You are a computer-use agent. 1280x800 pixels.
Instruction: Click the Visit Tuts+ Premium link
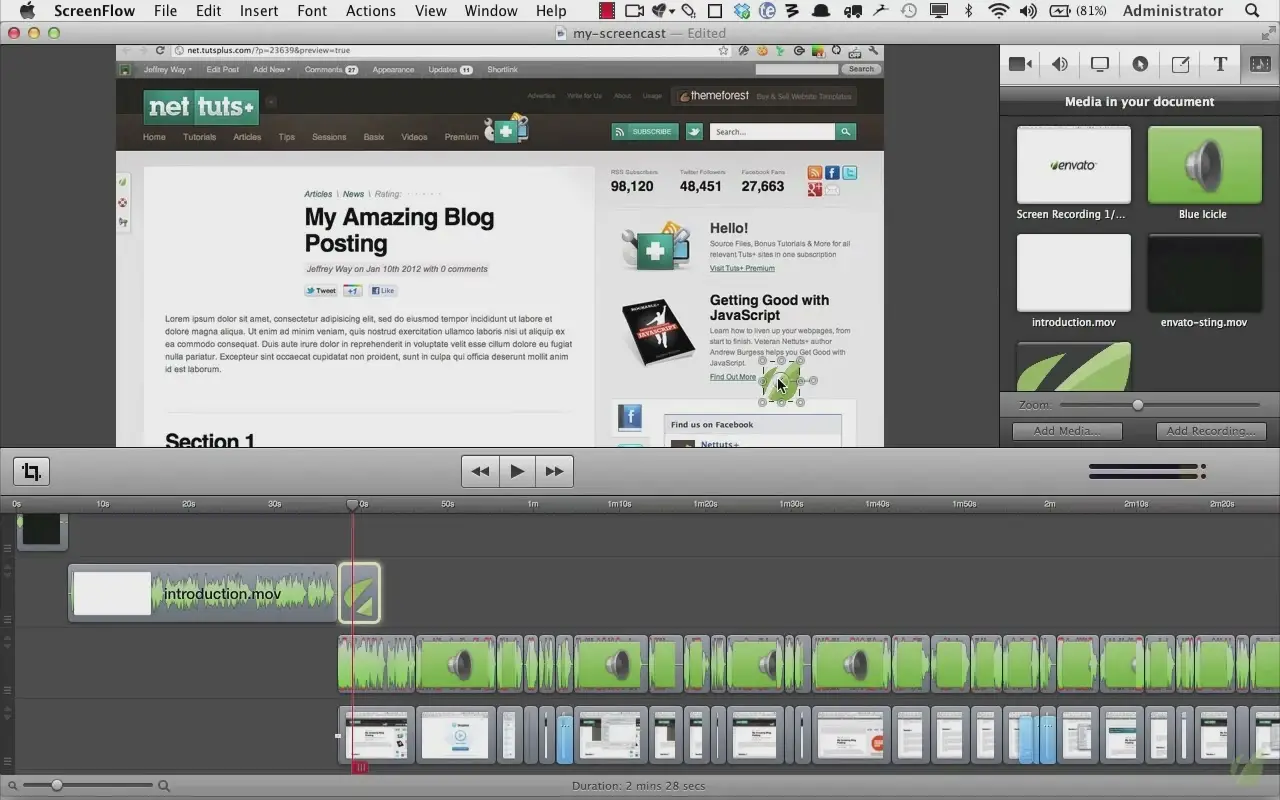pyautogui.click(x=742, y=268)
